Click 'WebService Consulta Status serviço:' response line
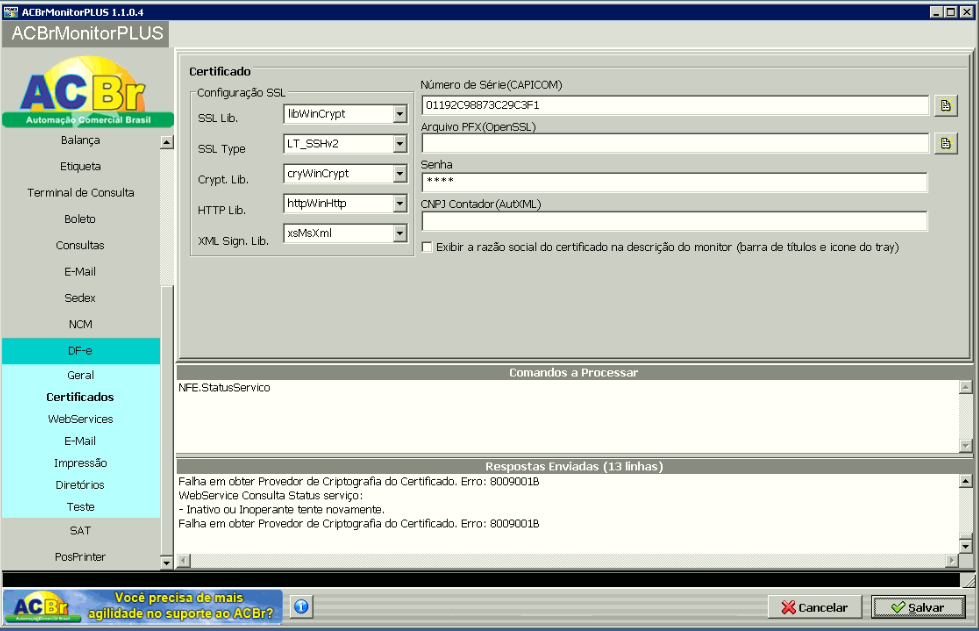This screenshot has width=979, height=631. click(x=270, y=496)
